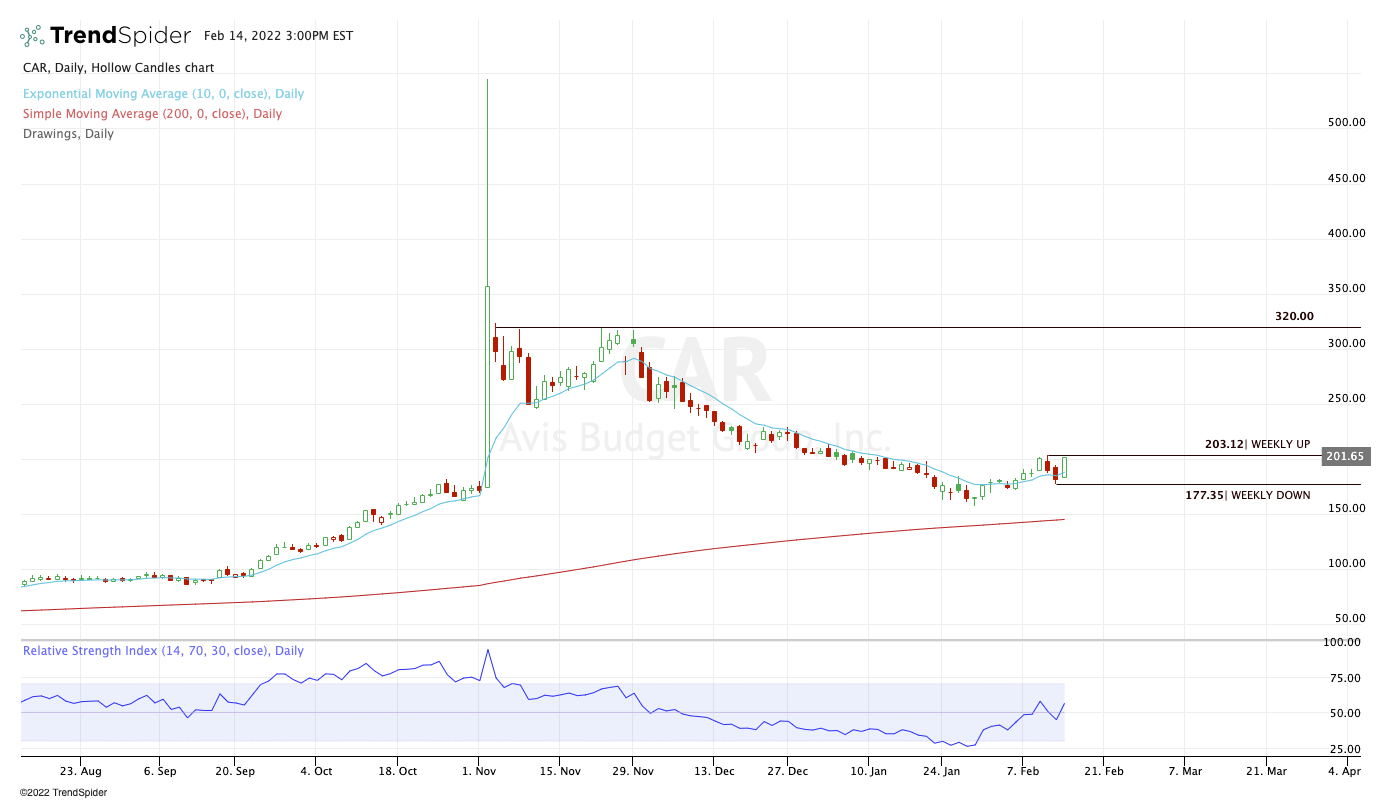Click the 29. Nov date label

coord(632,771)
